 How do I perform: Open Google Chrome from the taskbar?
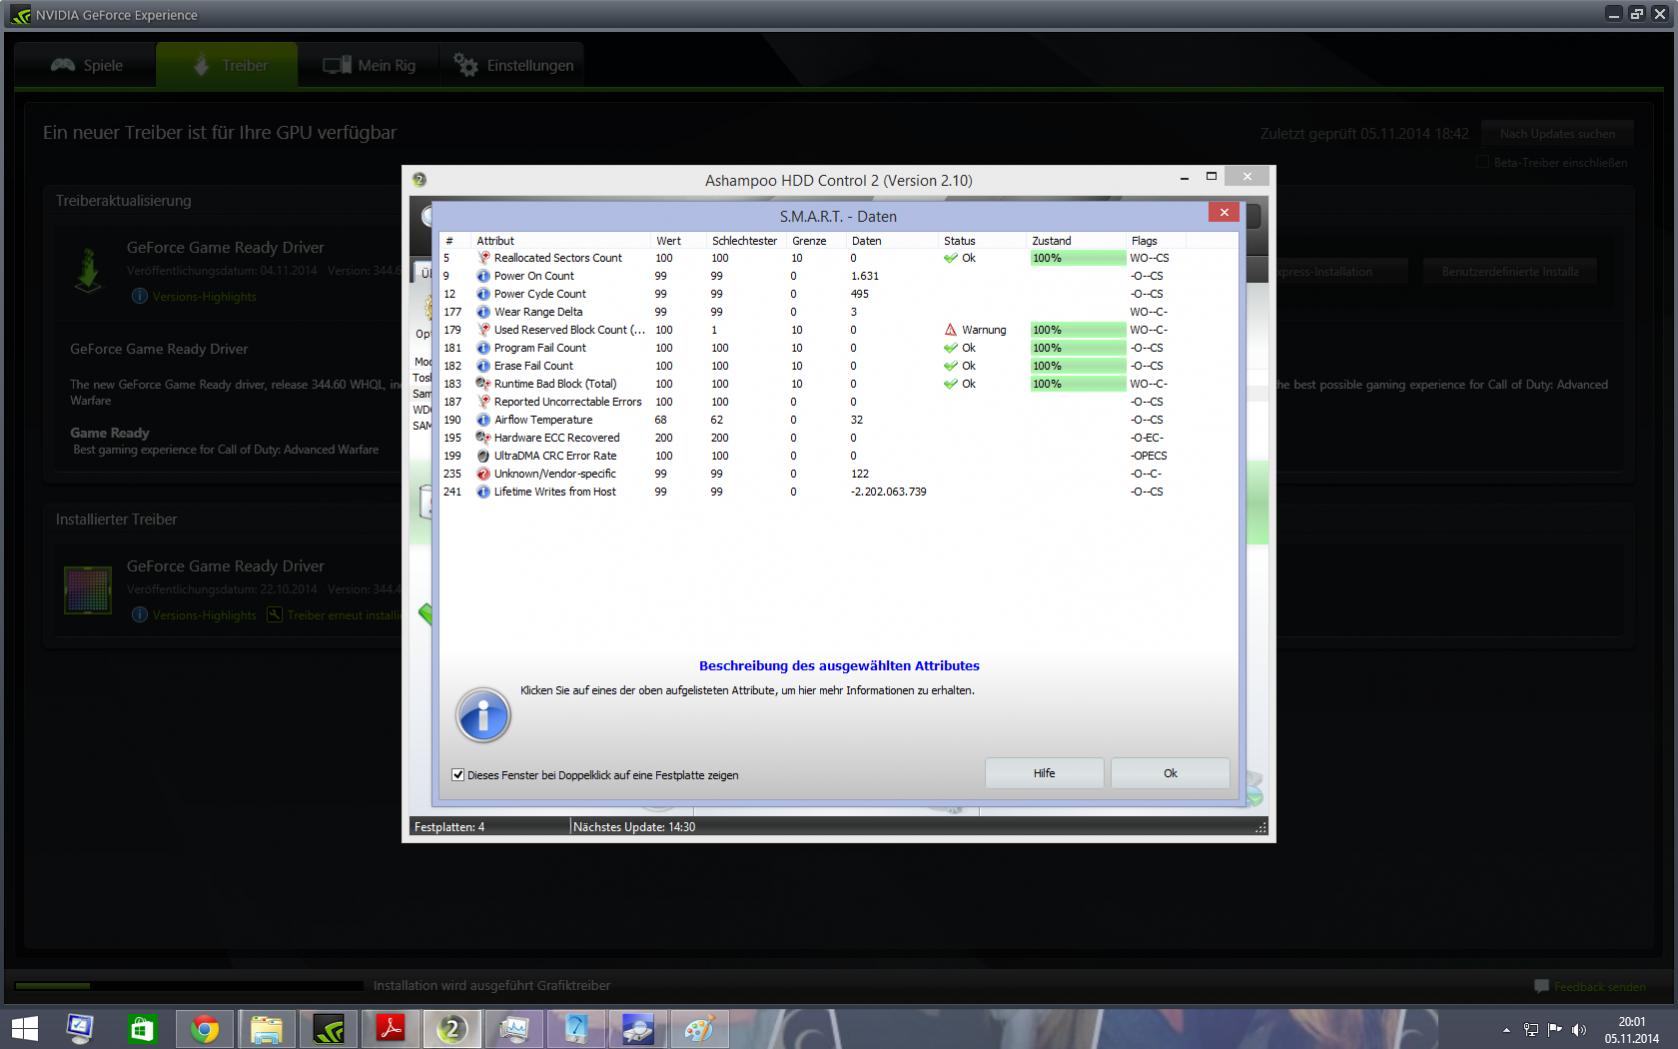click(205, 1028)
